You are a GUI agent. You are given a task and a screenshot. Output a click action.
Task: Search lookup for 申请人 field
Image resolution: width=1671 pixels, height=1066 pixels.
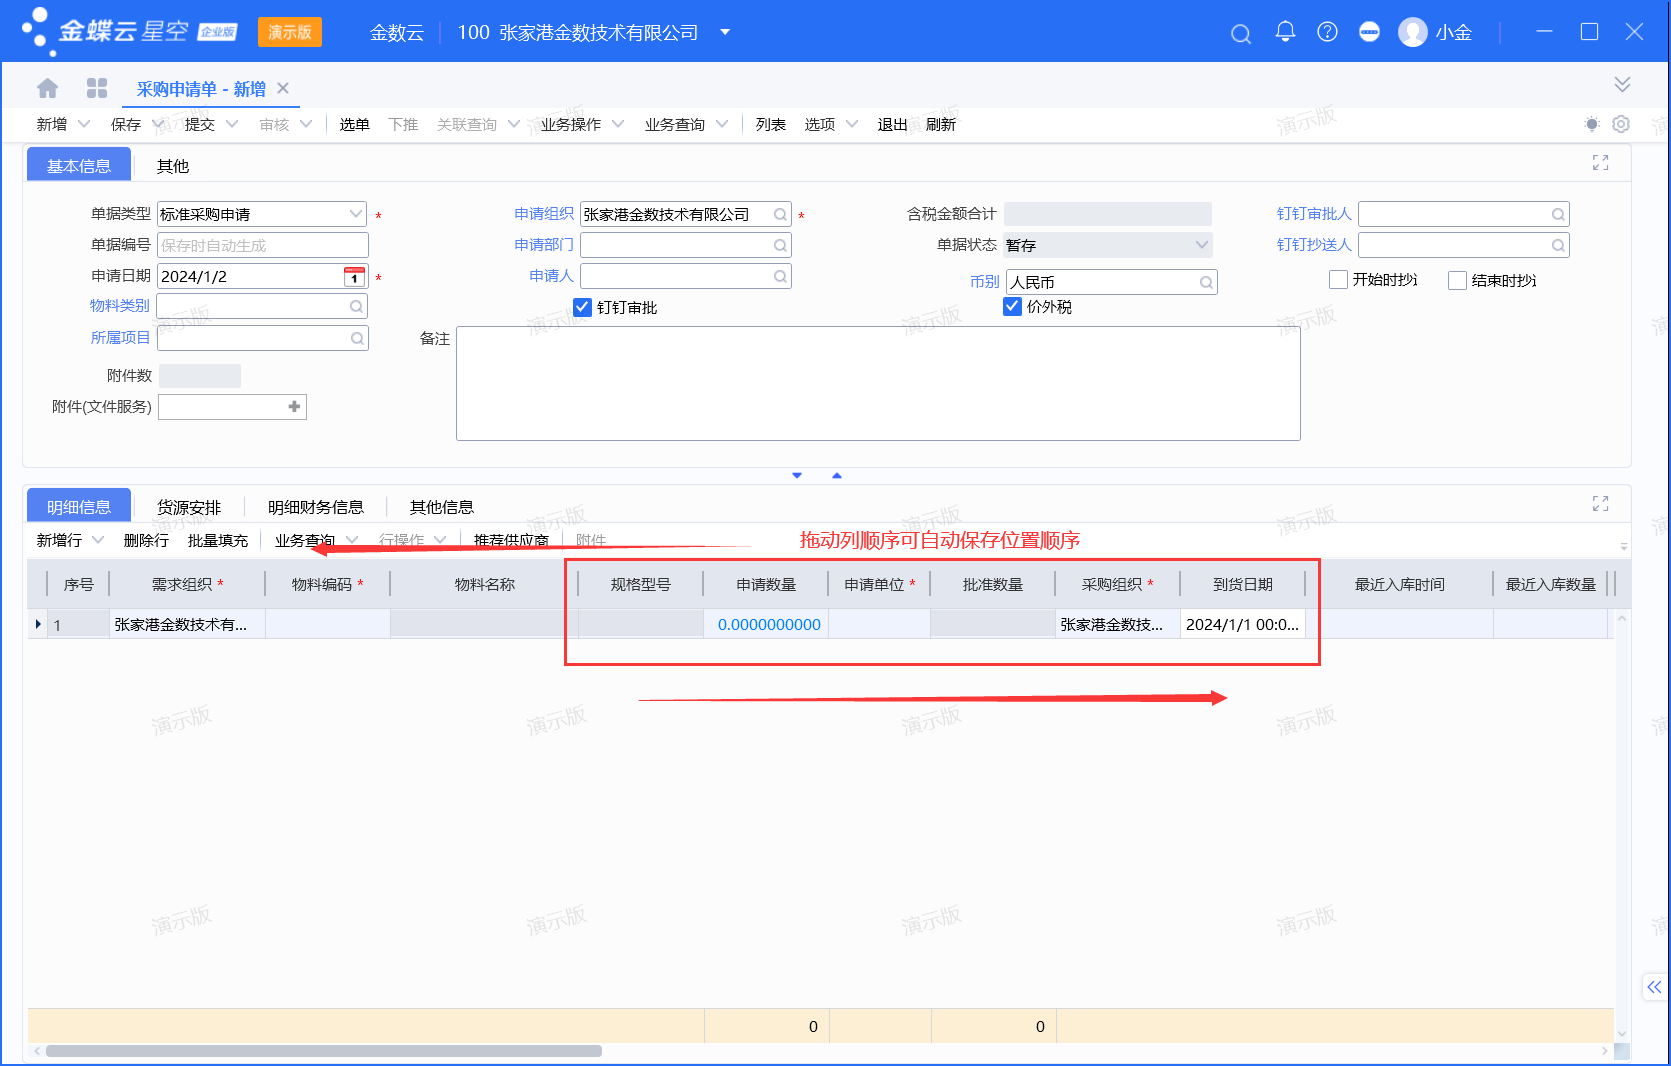[780, 276]
